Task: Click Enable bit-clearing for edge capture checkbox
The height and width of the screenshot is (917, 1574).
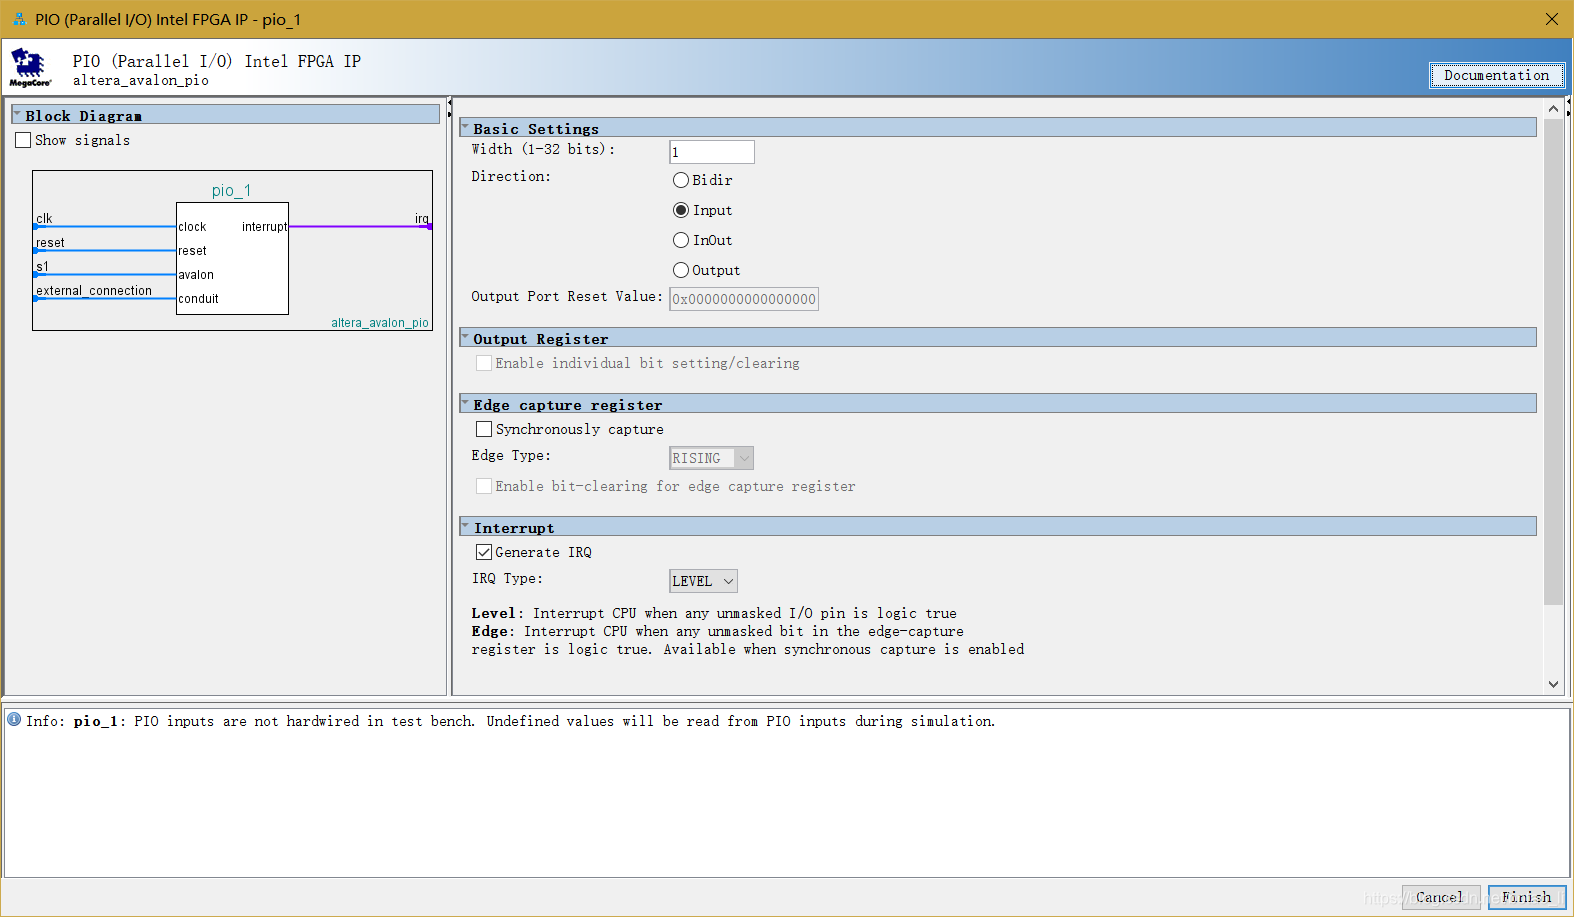Action: pos(484,486)
